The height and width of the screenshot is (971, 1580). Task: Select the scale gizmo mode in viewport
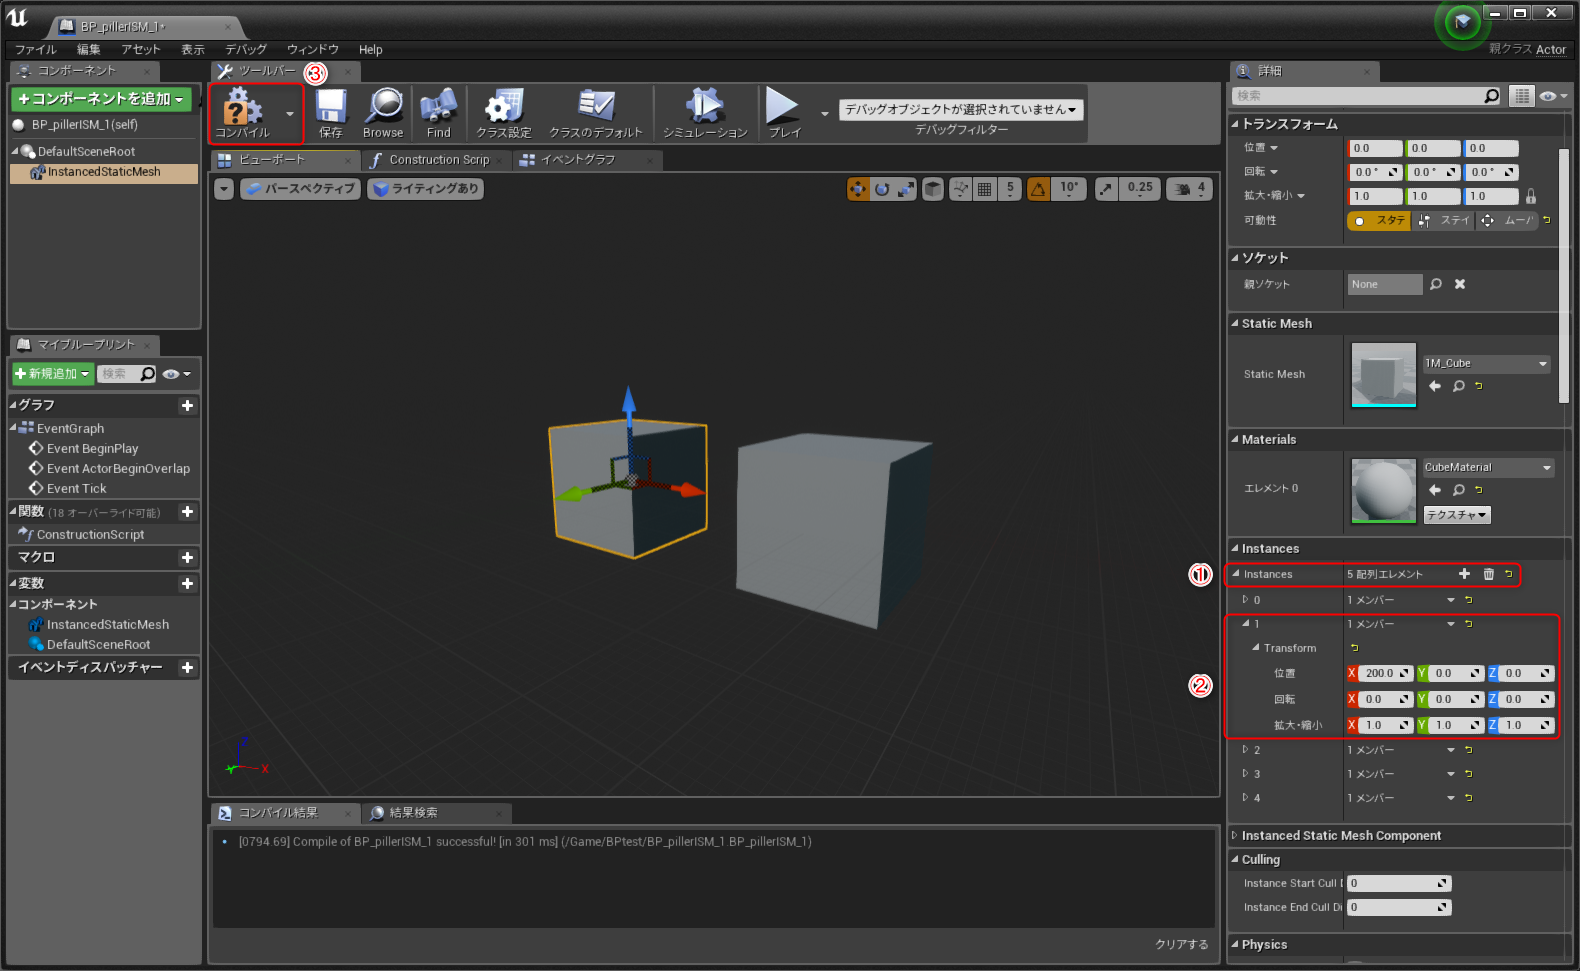pos(906,189)
